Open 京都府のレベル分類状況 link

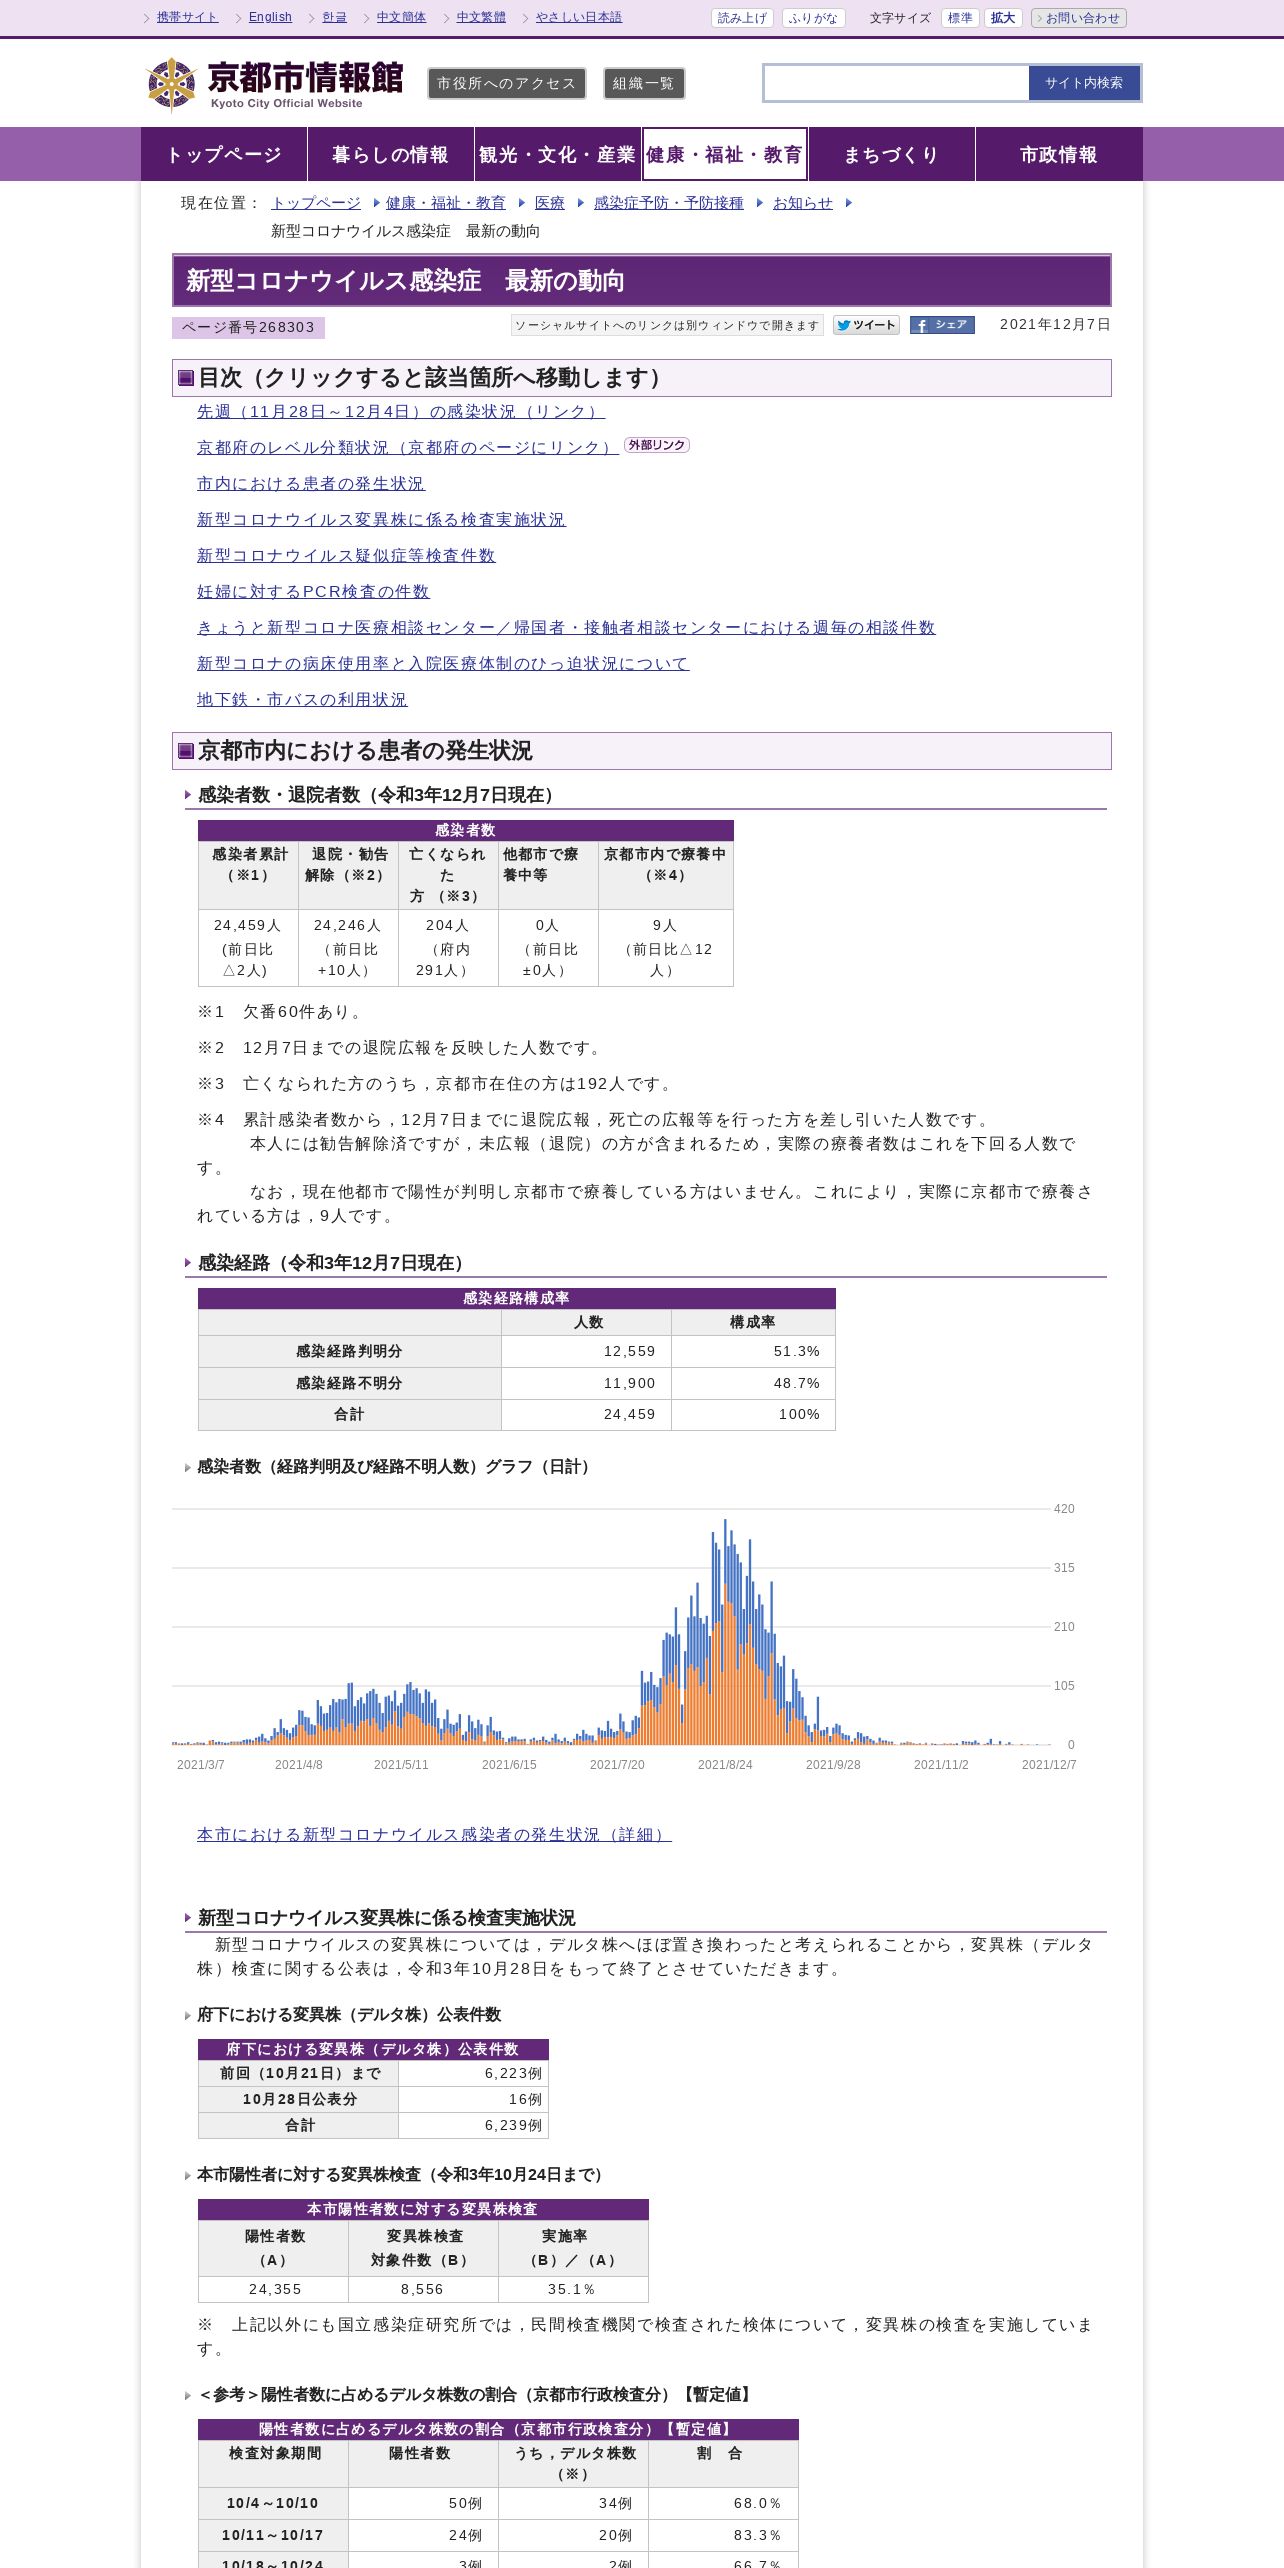click(407, 448)
